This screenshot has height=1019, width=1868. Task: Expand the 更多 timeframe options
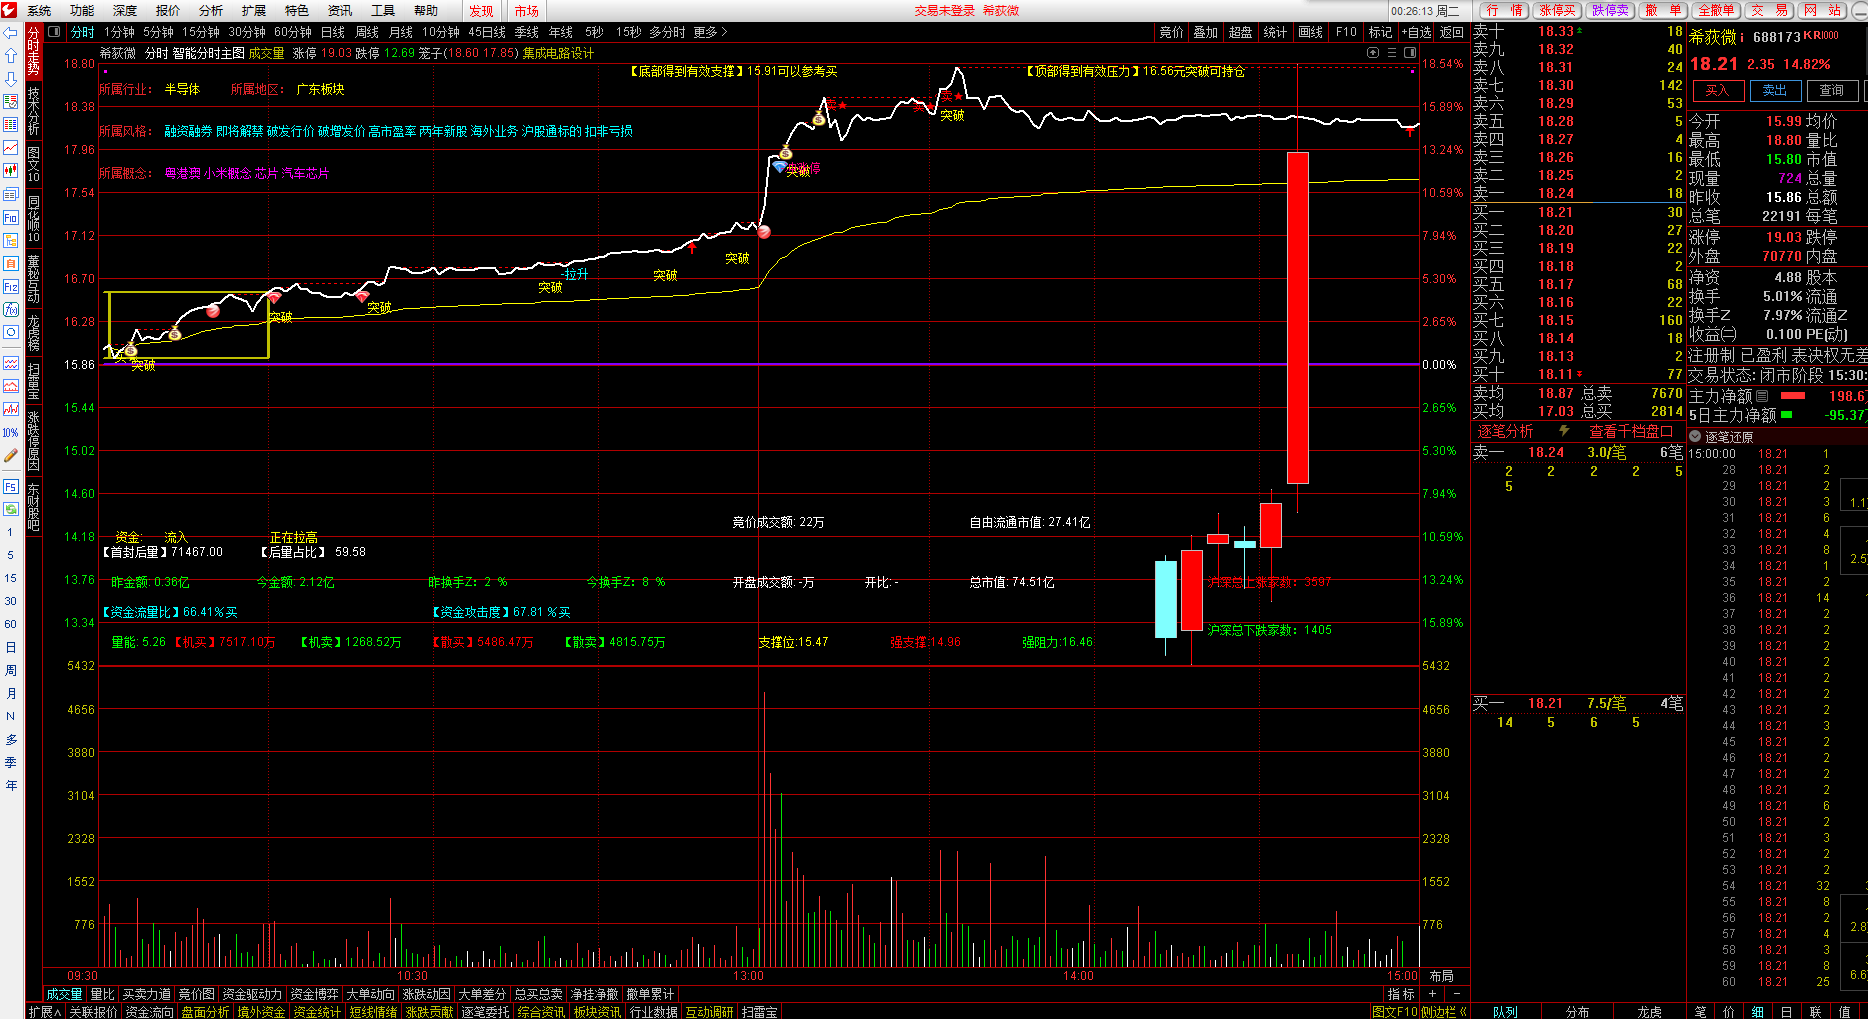[x=709, y=32]
